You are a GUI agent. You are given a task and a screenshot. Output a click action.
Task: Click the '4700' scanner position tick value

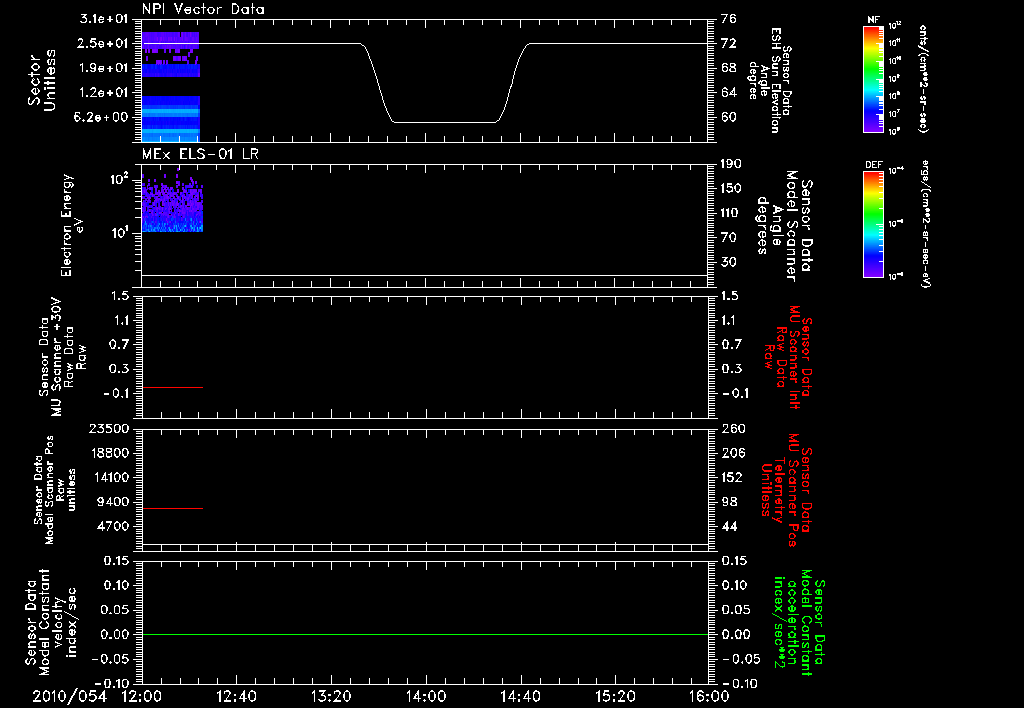click(112, 526)
